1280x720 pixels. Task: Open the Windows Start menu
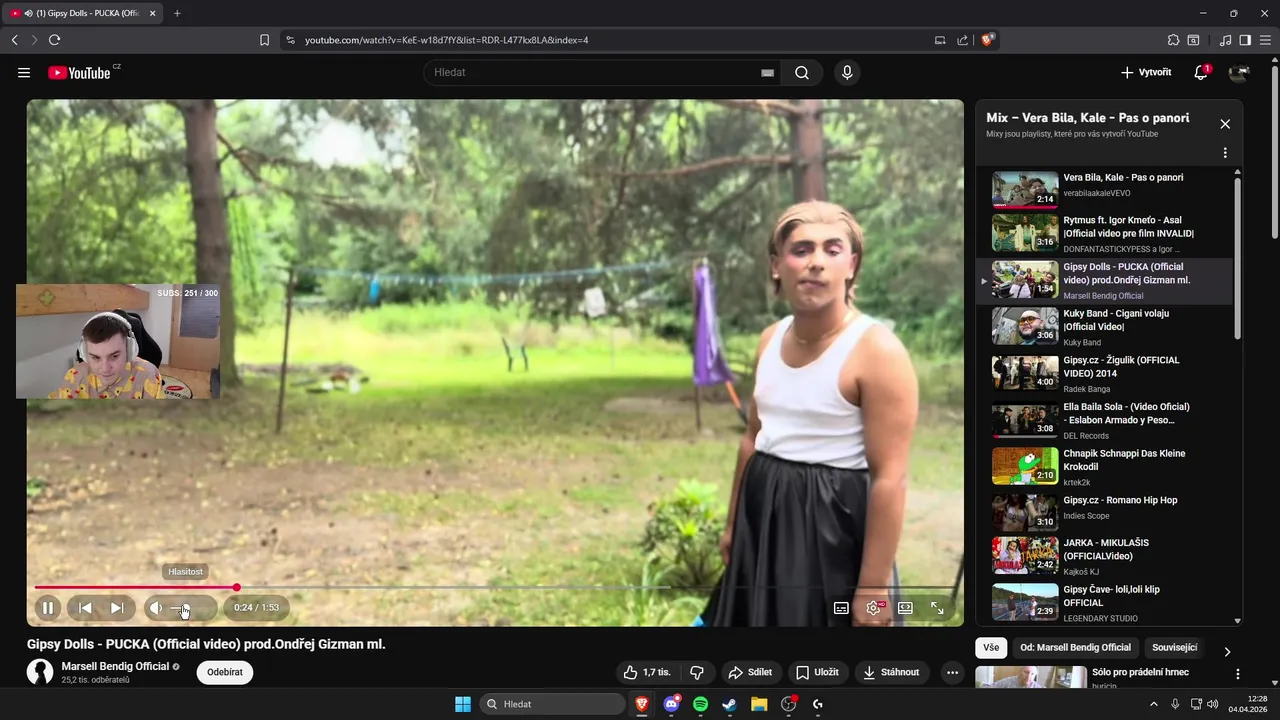click(463, 704)
